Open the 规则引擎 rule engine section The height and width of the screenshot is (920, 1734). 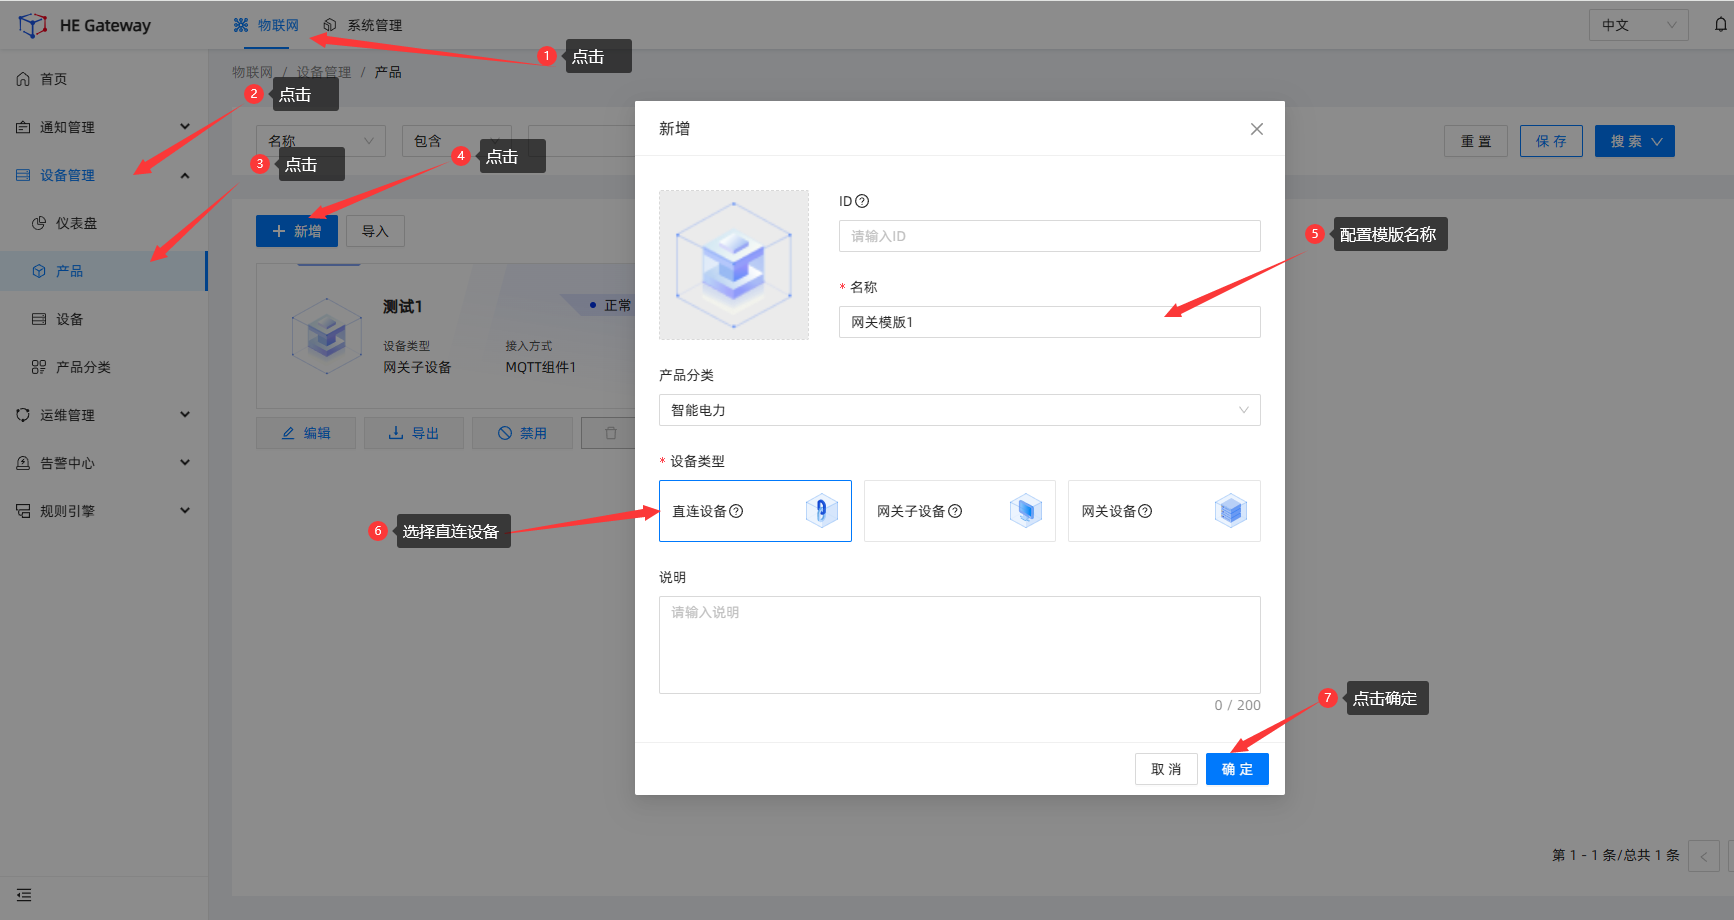67,510
